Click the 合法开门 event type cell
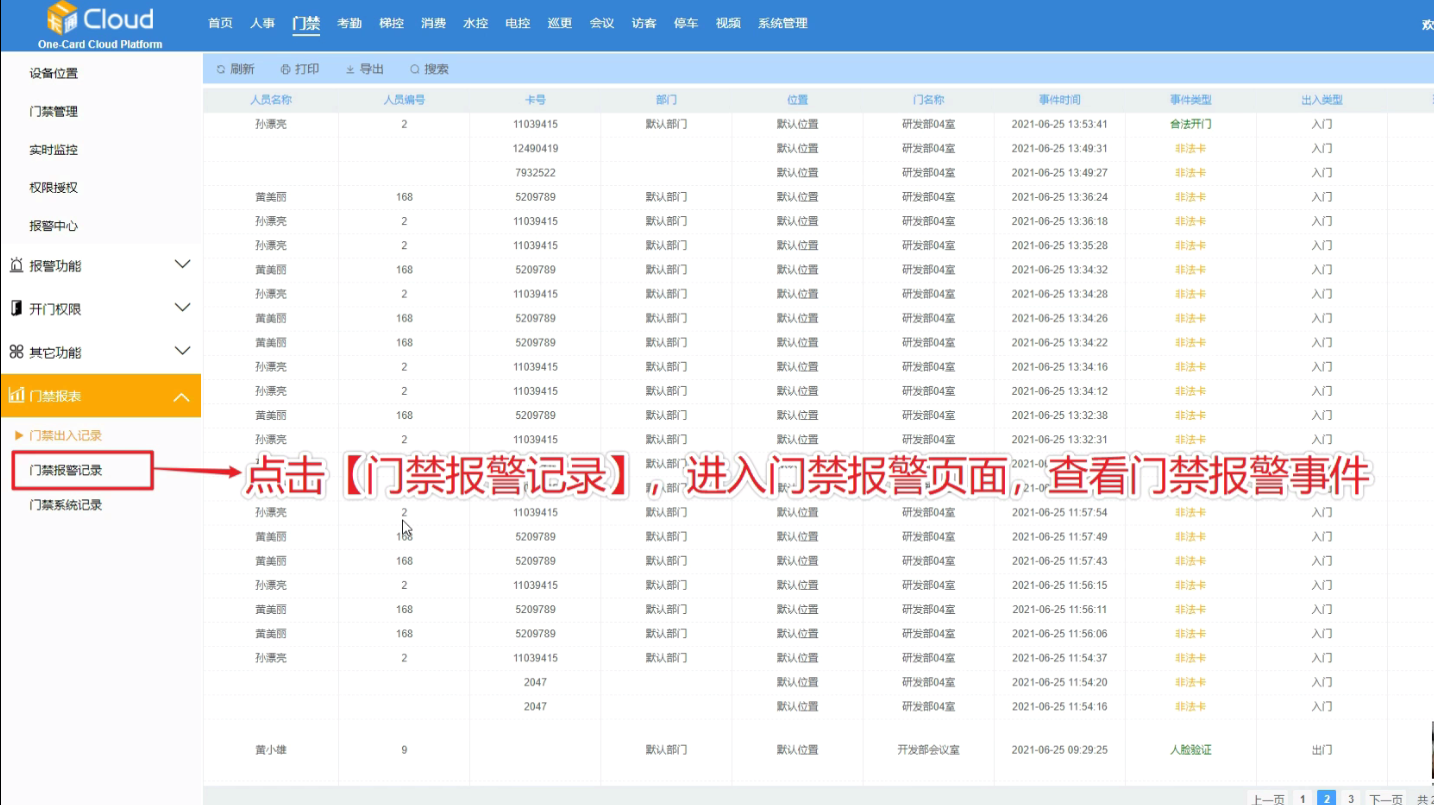Image resolution: width=1434 pixels, height=805 pixels. [1190, 124]
